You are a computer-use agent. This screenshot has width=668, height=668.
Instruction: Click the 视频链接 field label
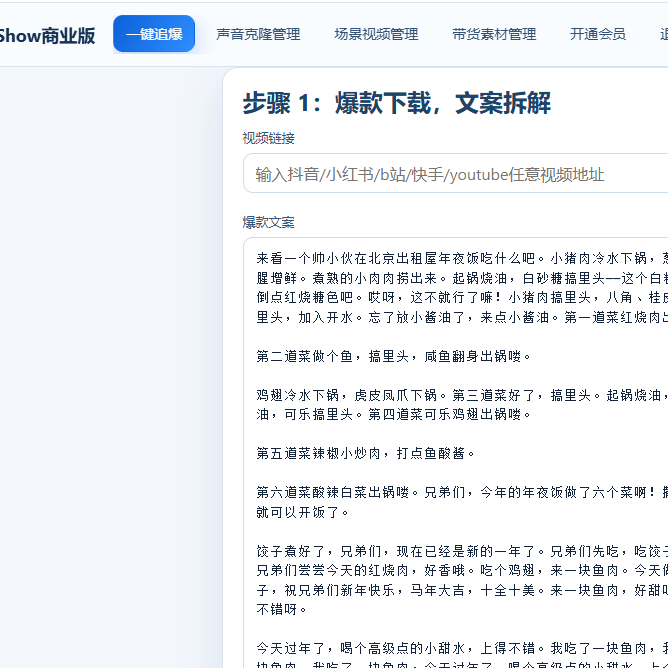[x=268, y=138]
